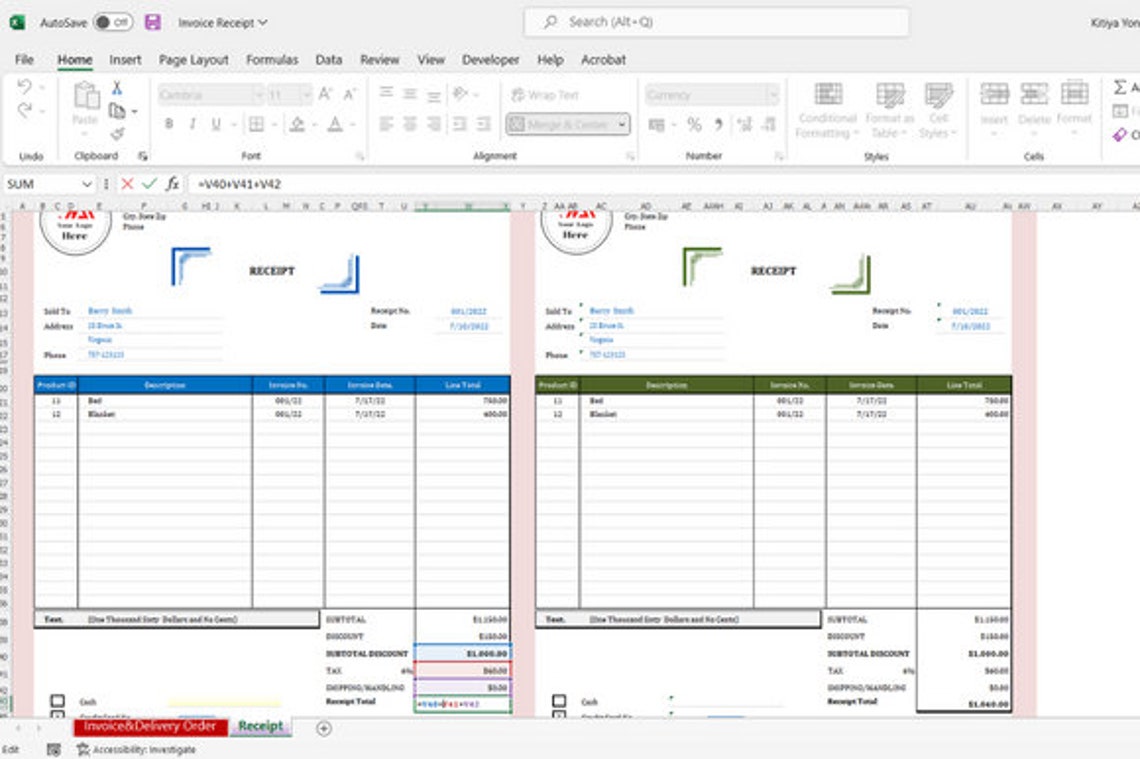Switch to the Review tab
Screen dimensions: 1140x759
(x=380, y=60)
